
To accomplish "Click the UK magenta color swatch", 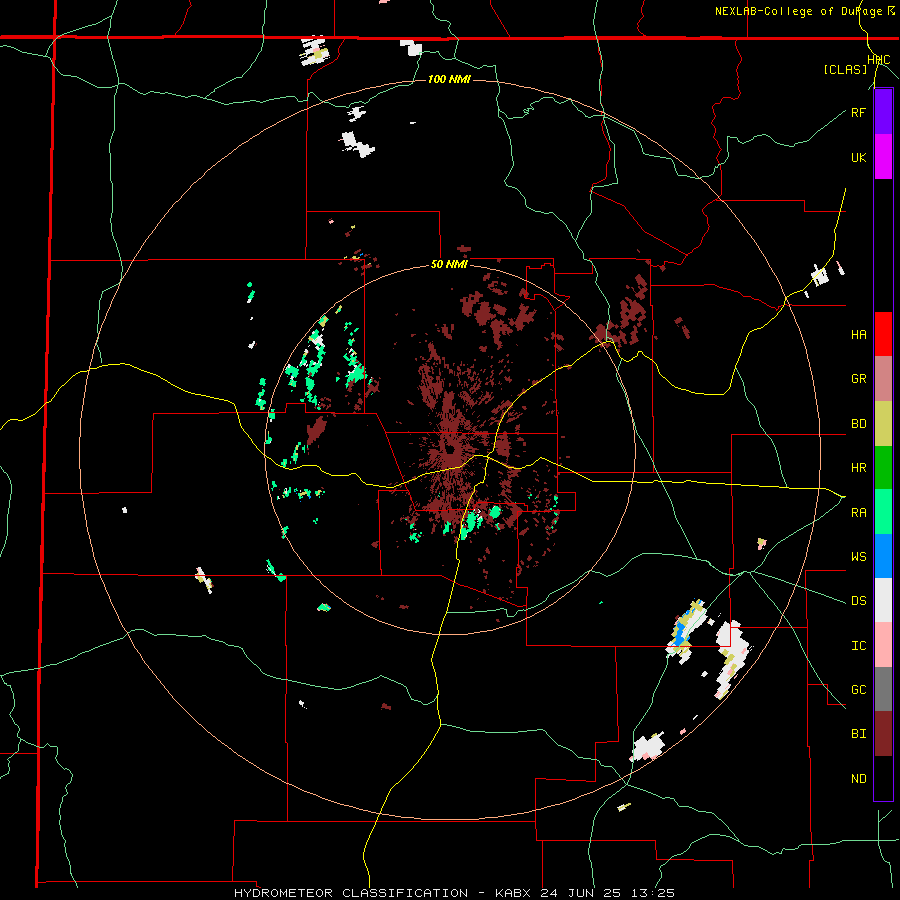I will 883,157.
